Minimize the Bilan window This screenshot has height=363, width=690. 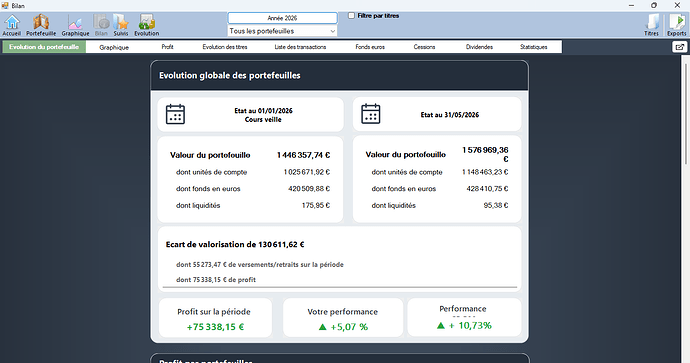point(631,5)
